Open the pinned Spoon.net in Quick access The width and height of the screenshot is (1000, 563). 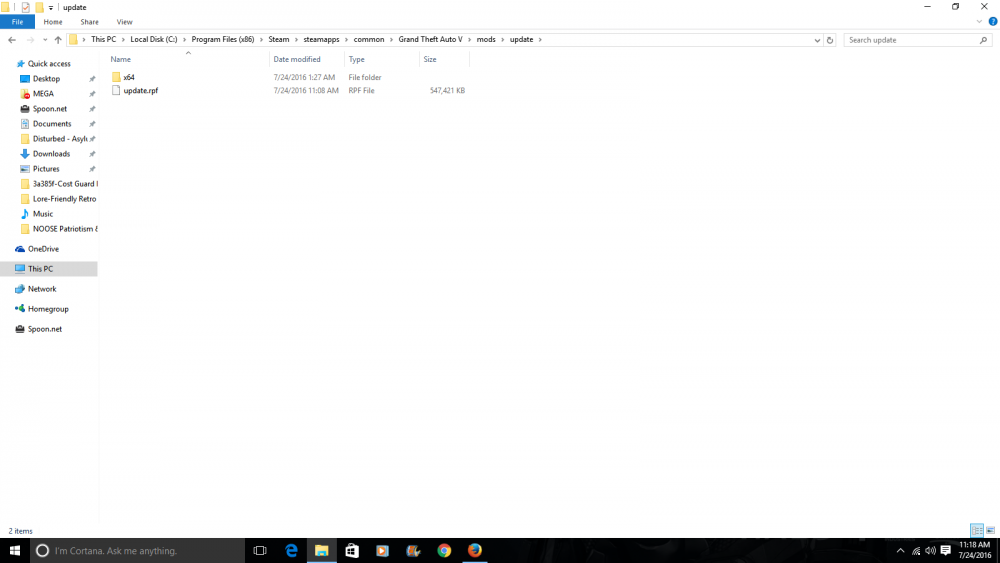50,109
